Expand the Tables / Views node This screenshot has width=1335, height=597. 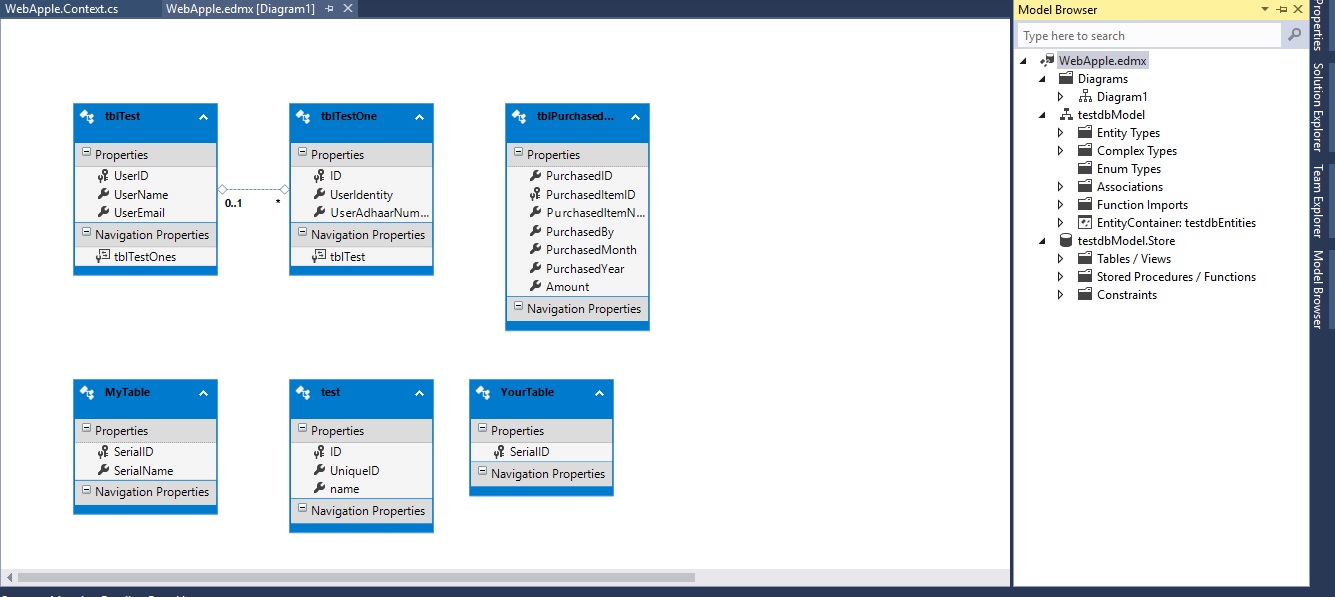[1059, 258]
